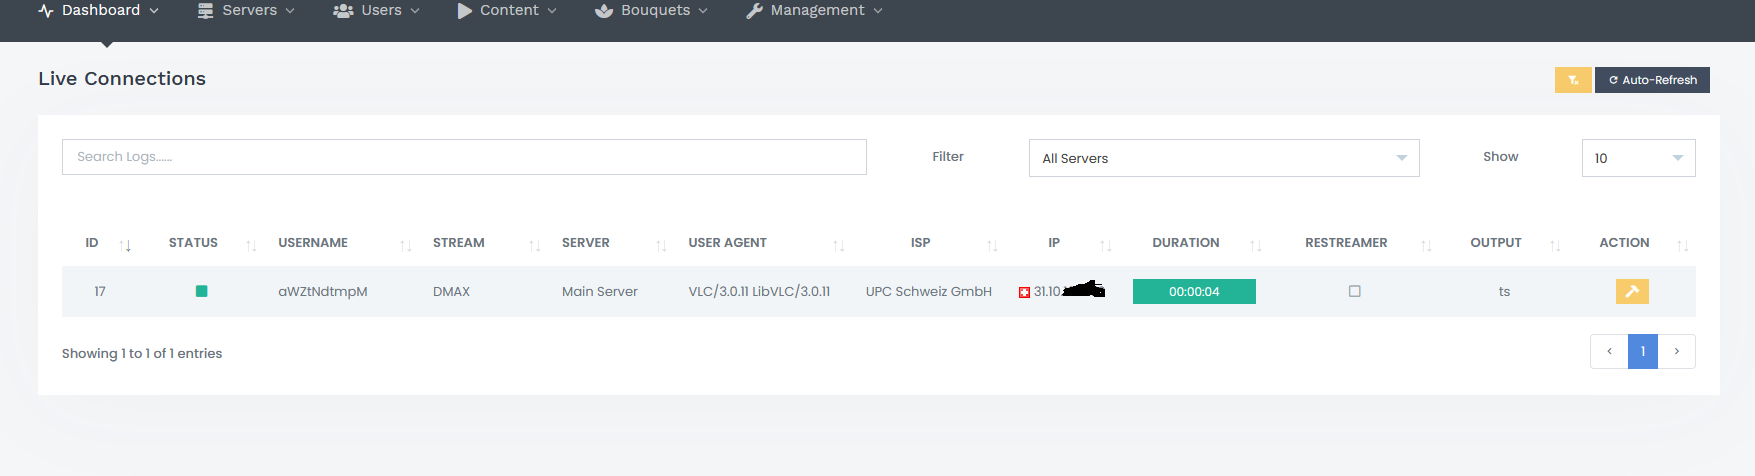1755x476 pixels.
Task: Click the Swiss flag icon beside IP
Action: tap(1024, 292)
